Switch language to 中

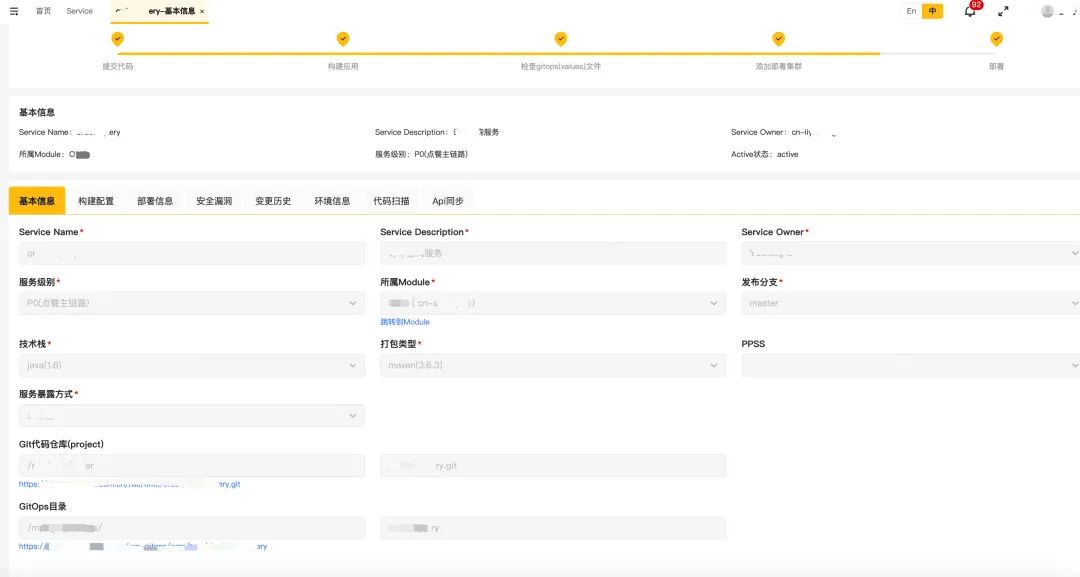(932, 11)
